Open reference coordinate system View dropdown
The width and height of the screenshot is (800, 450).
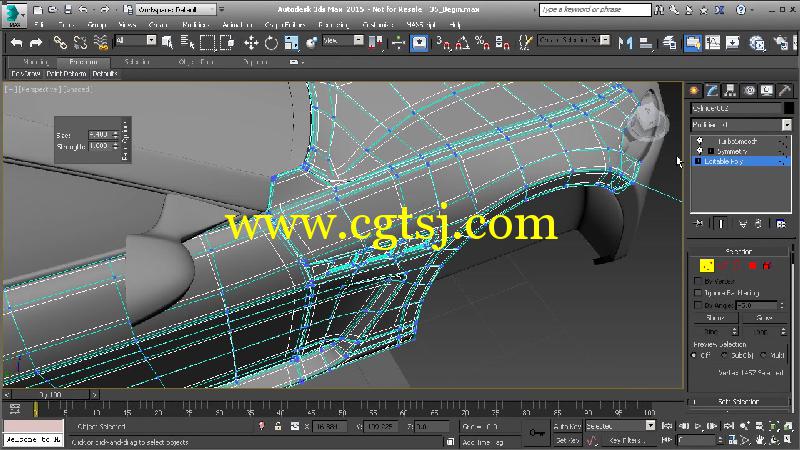click(343, 40)
